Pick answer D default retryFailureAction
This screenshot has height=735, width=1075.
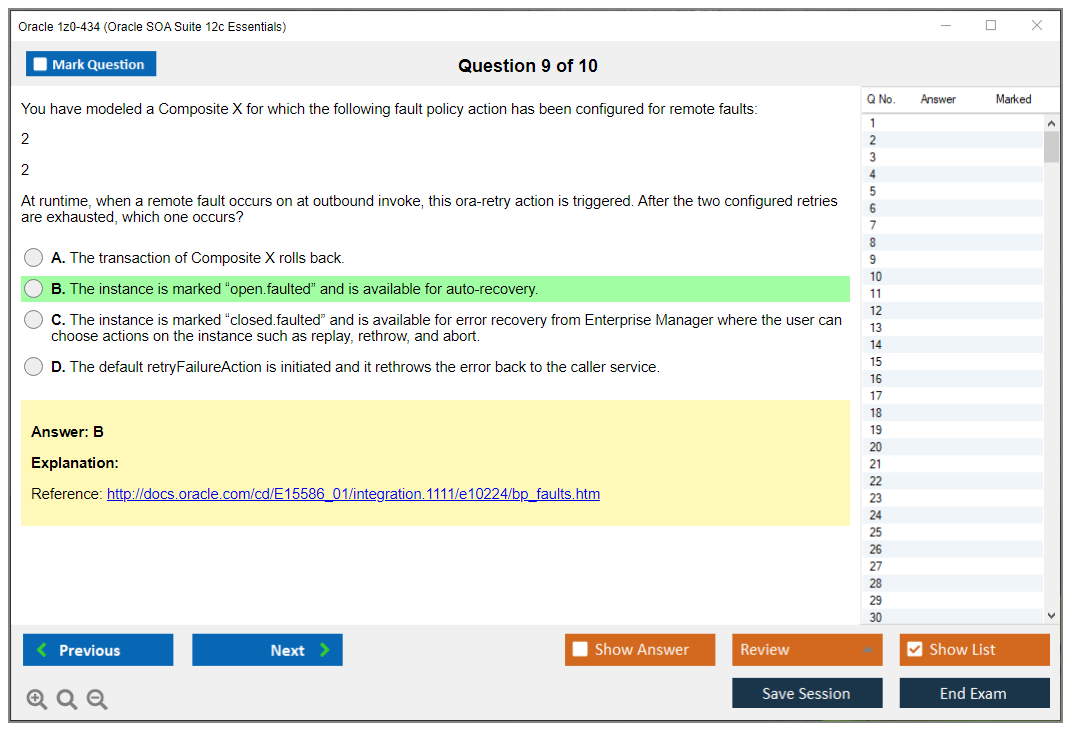point(34,367)
